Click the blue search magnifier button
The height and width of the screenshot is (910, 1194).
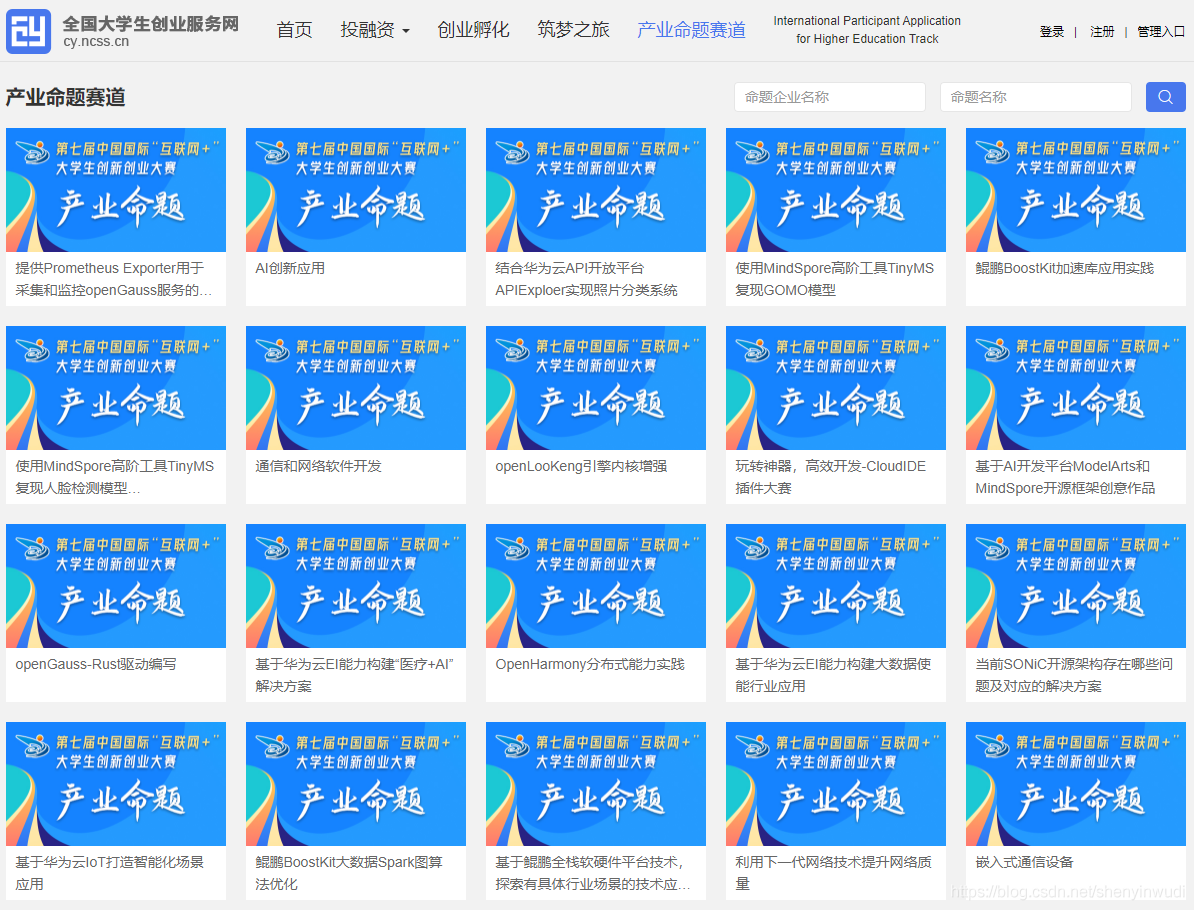click(x=1165, y=97)
